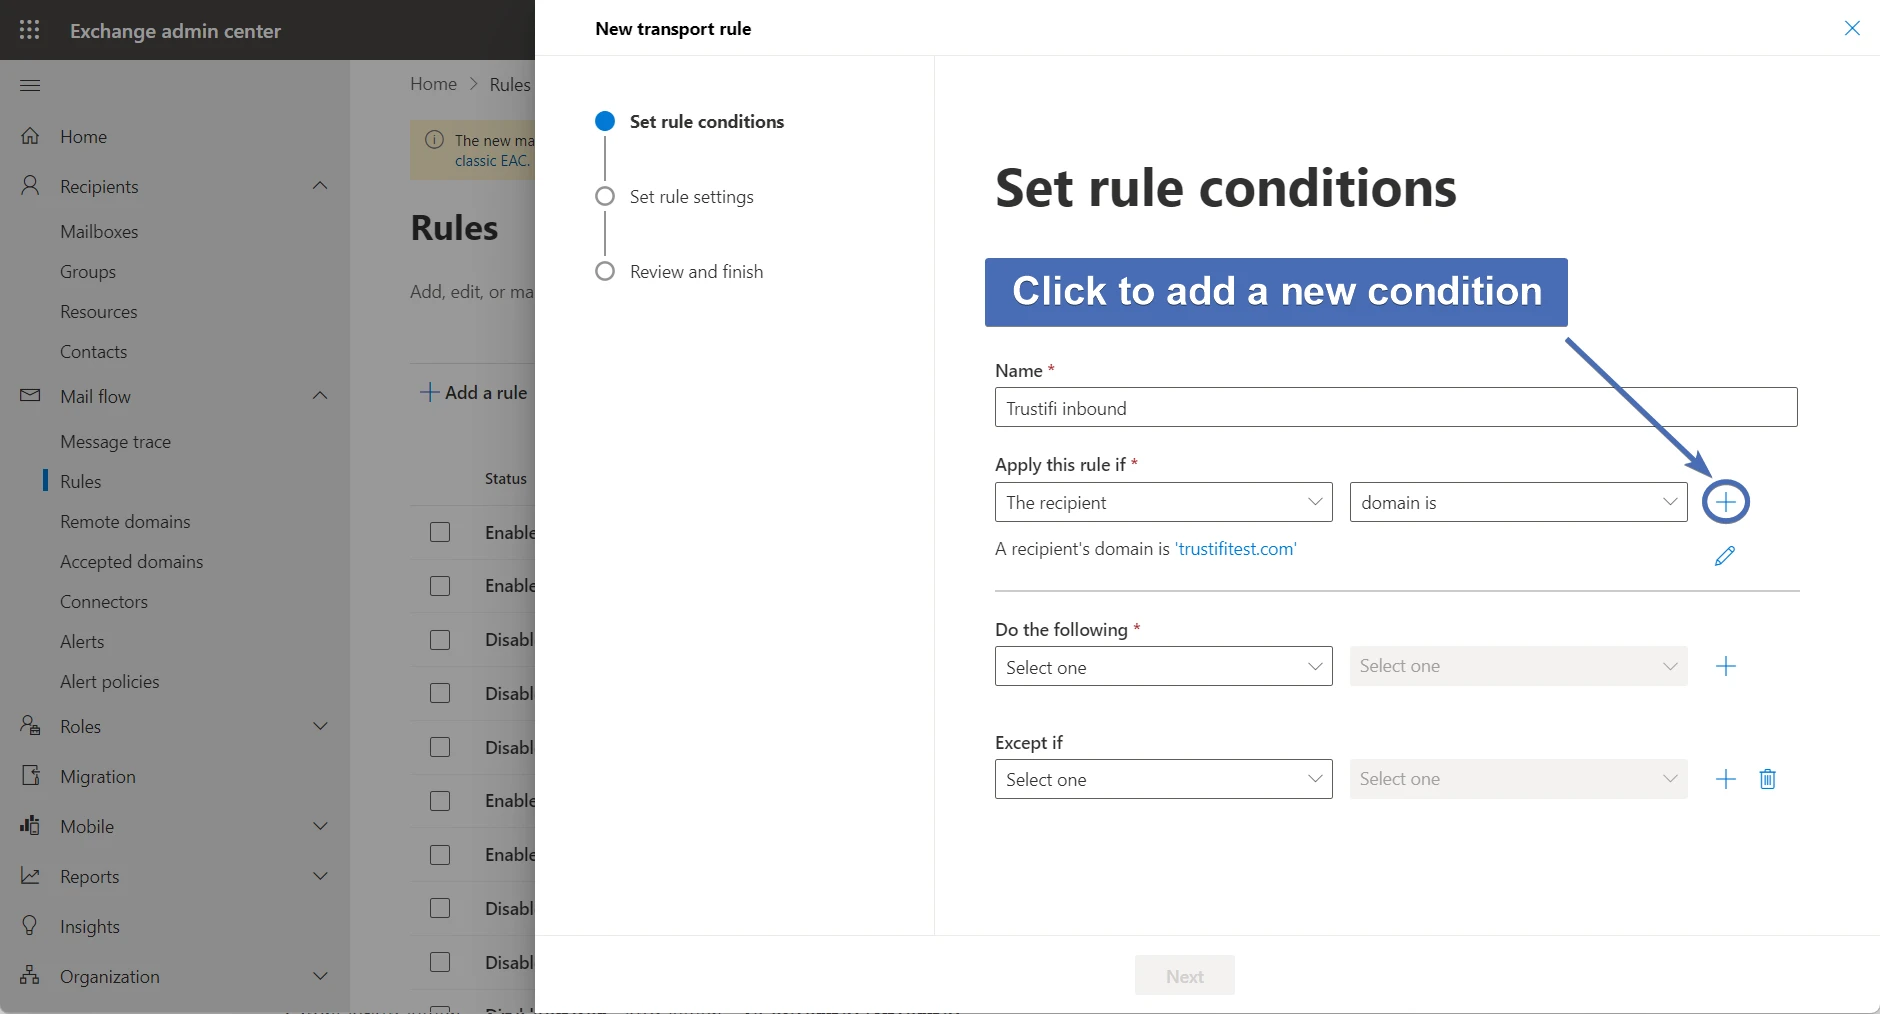
Task: Toggle the hamburger navigation menu
Action: tap(30, 85)
